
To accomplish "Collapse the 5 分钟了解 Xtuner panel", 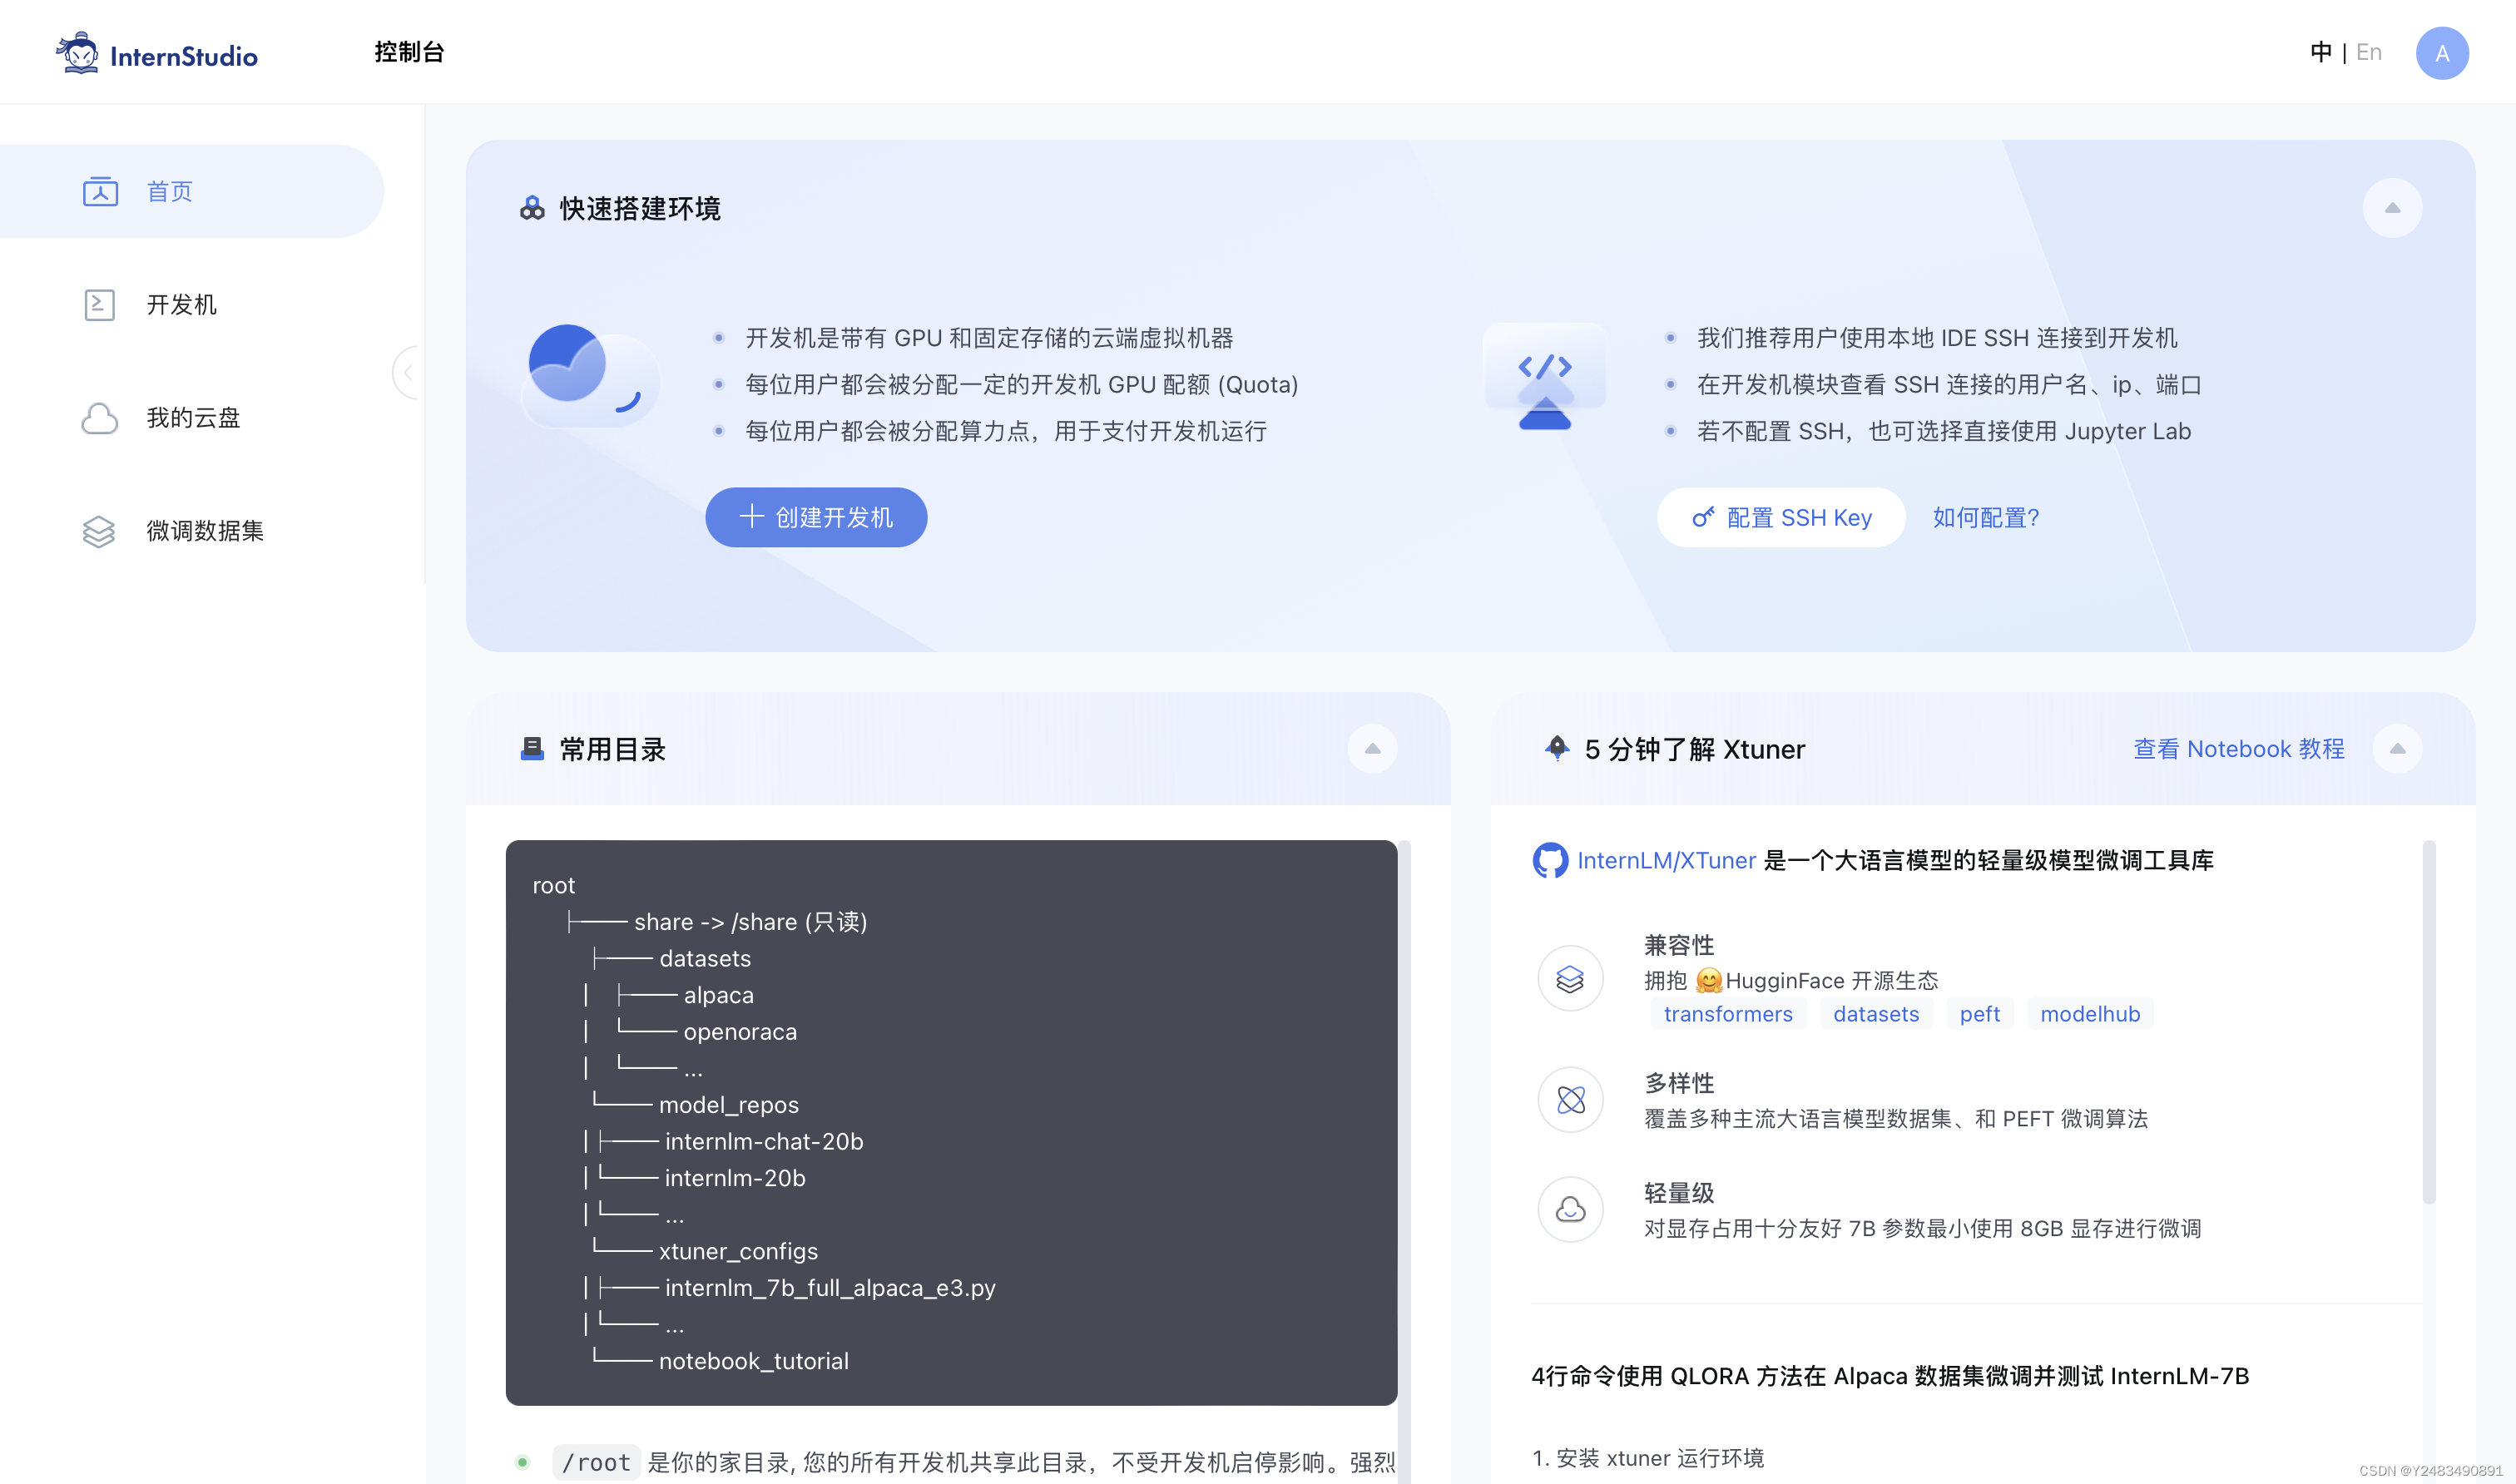I will pos(2397,748).
